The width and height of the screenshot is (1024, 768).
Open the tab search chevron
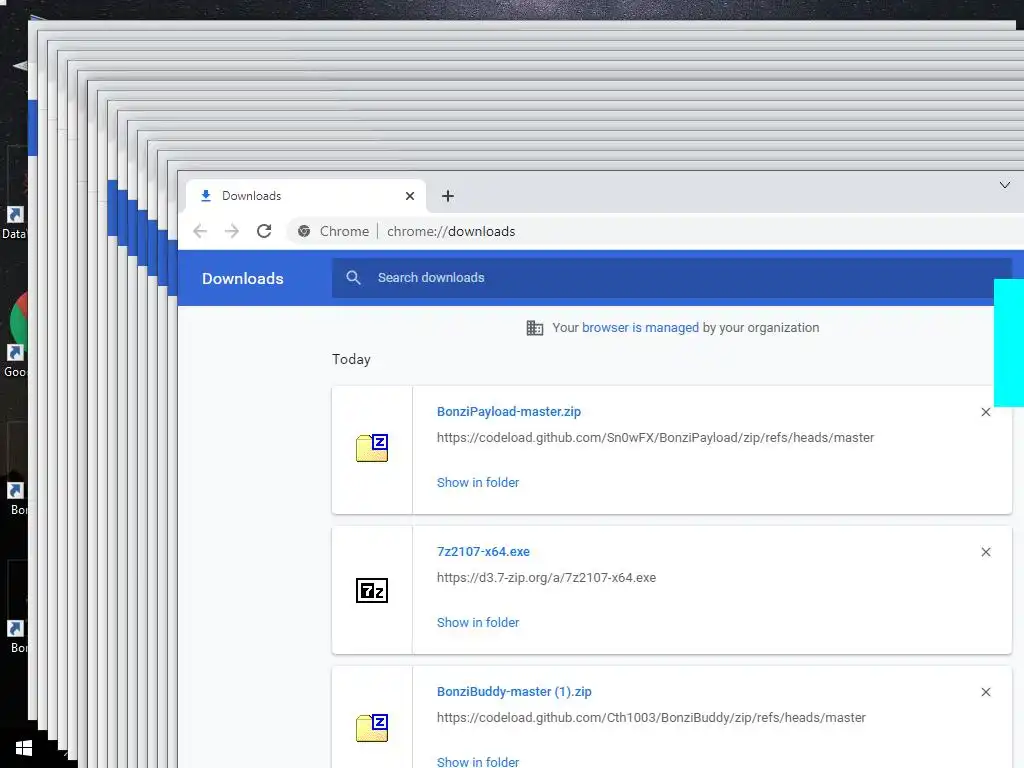[1004, 185]
